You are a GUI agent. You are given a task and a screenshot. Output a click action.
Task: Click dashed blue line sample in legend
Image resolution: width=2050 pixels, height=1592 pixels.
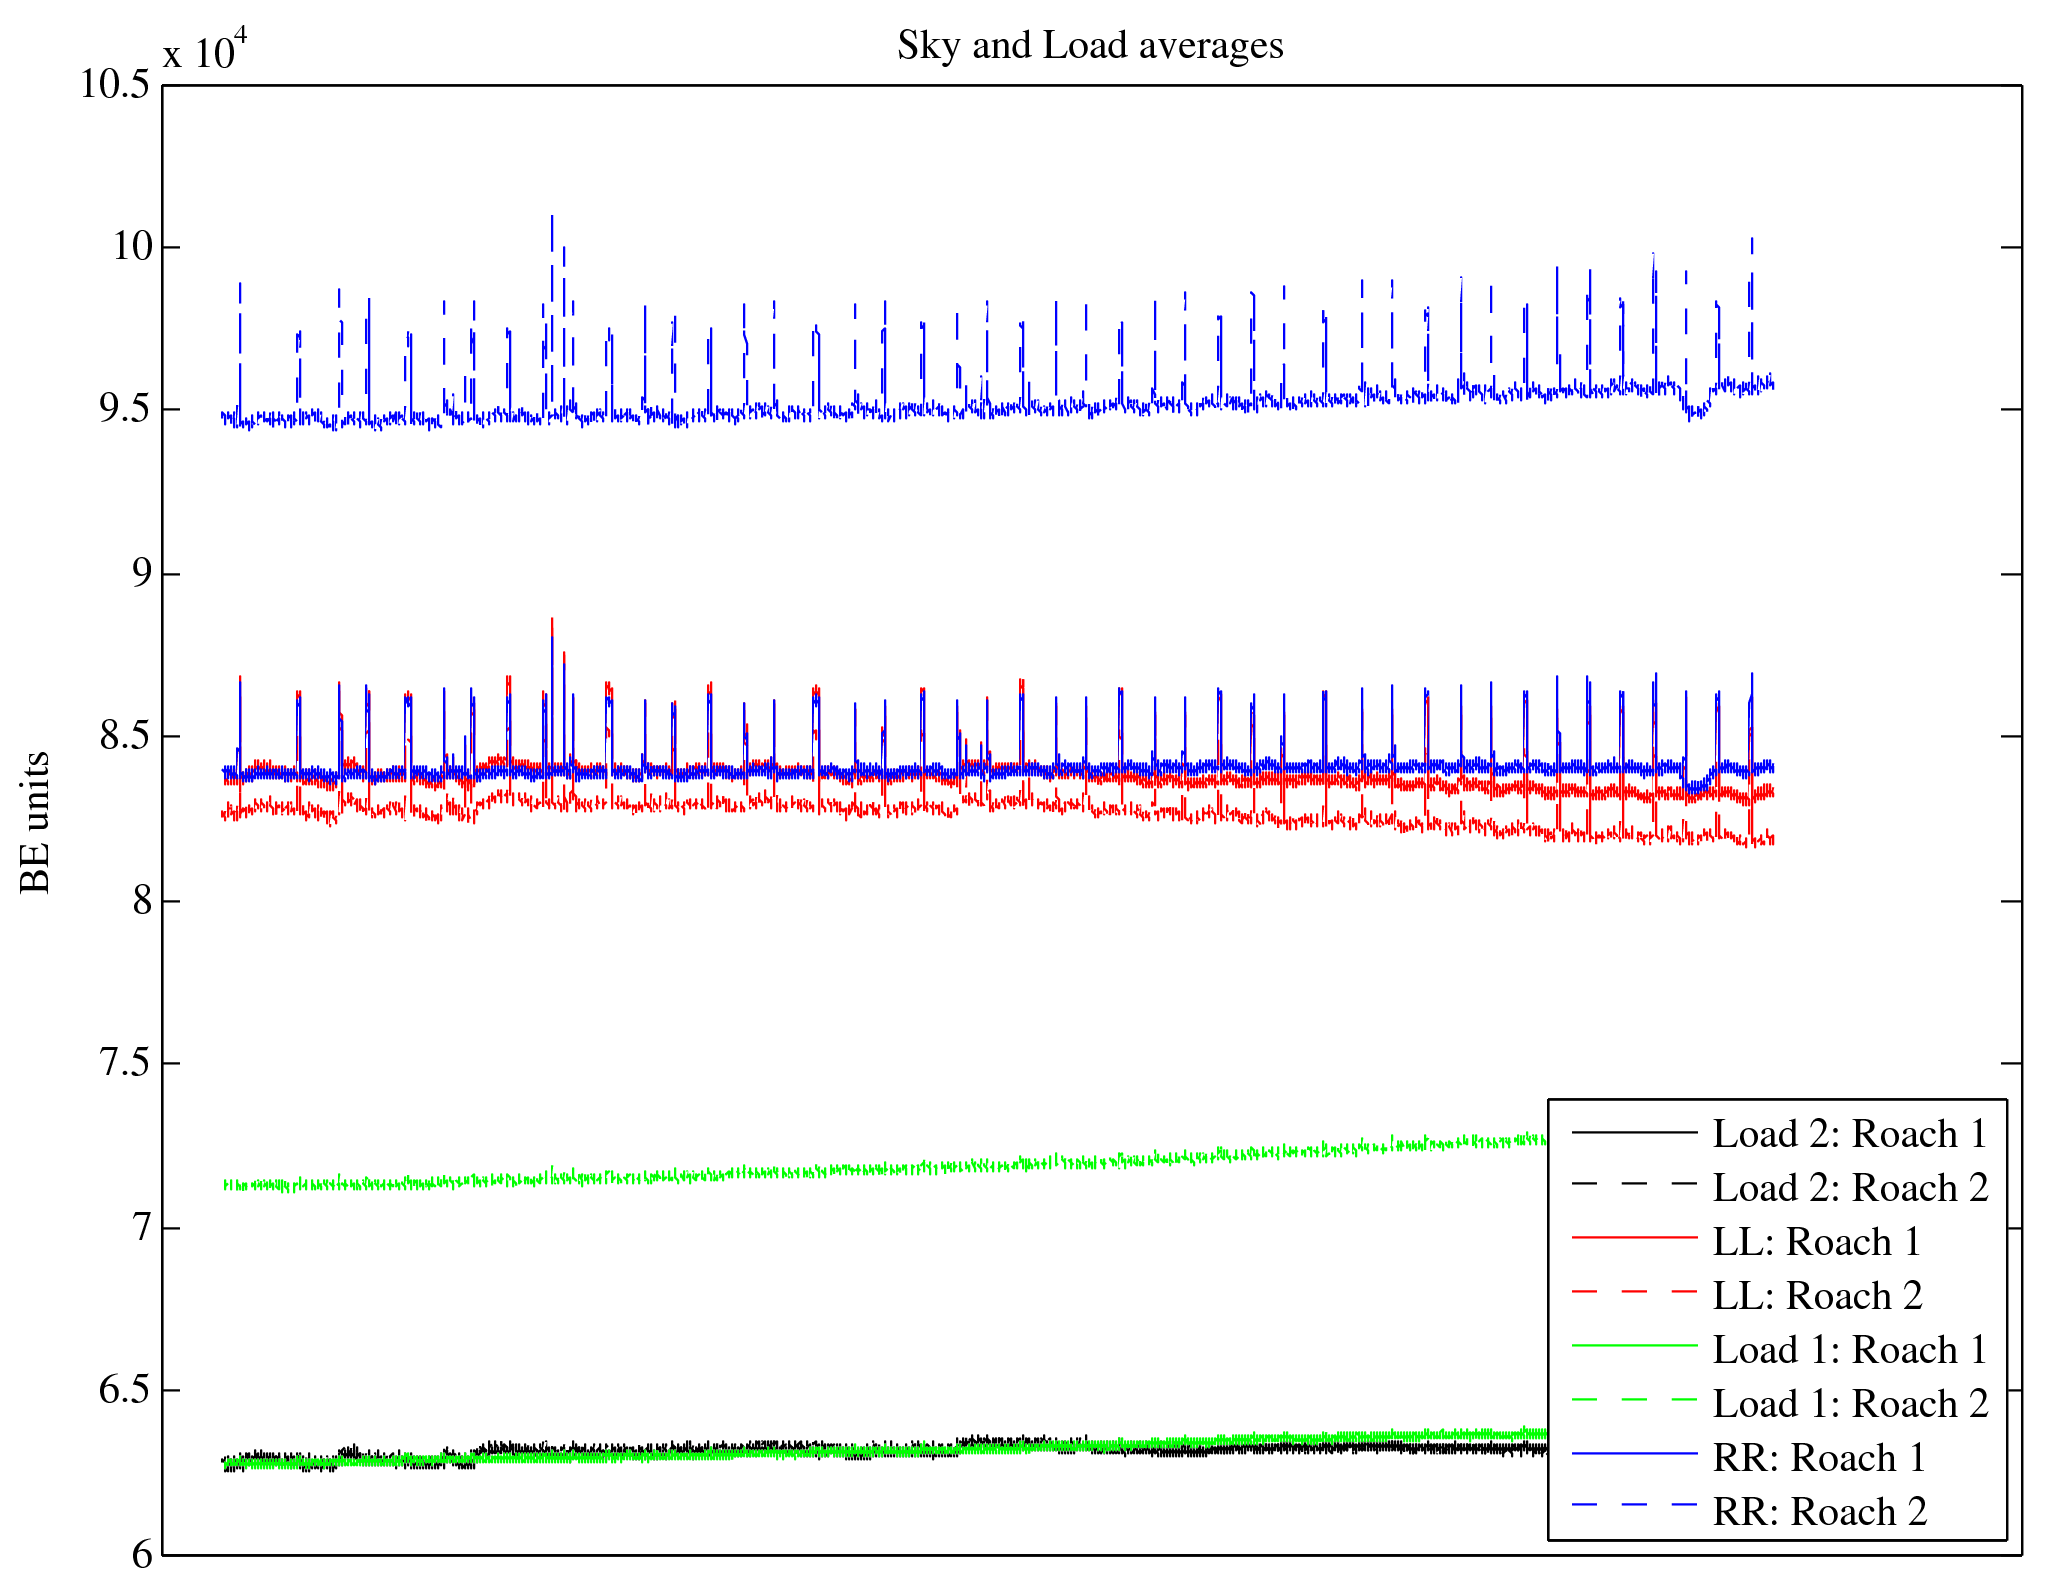pyautogui.click(x=1634, y=1503)
